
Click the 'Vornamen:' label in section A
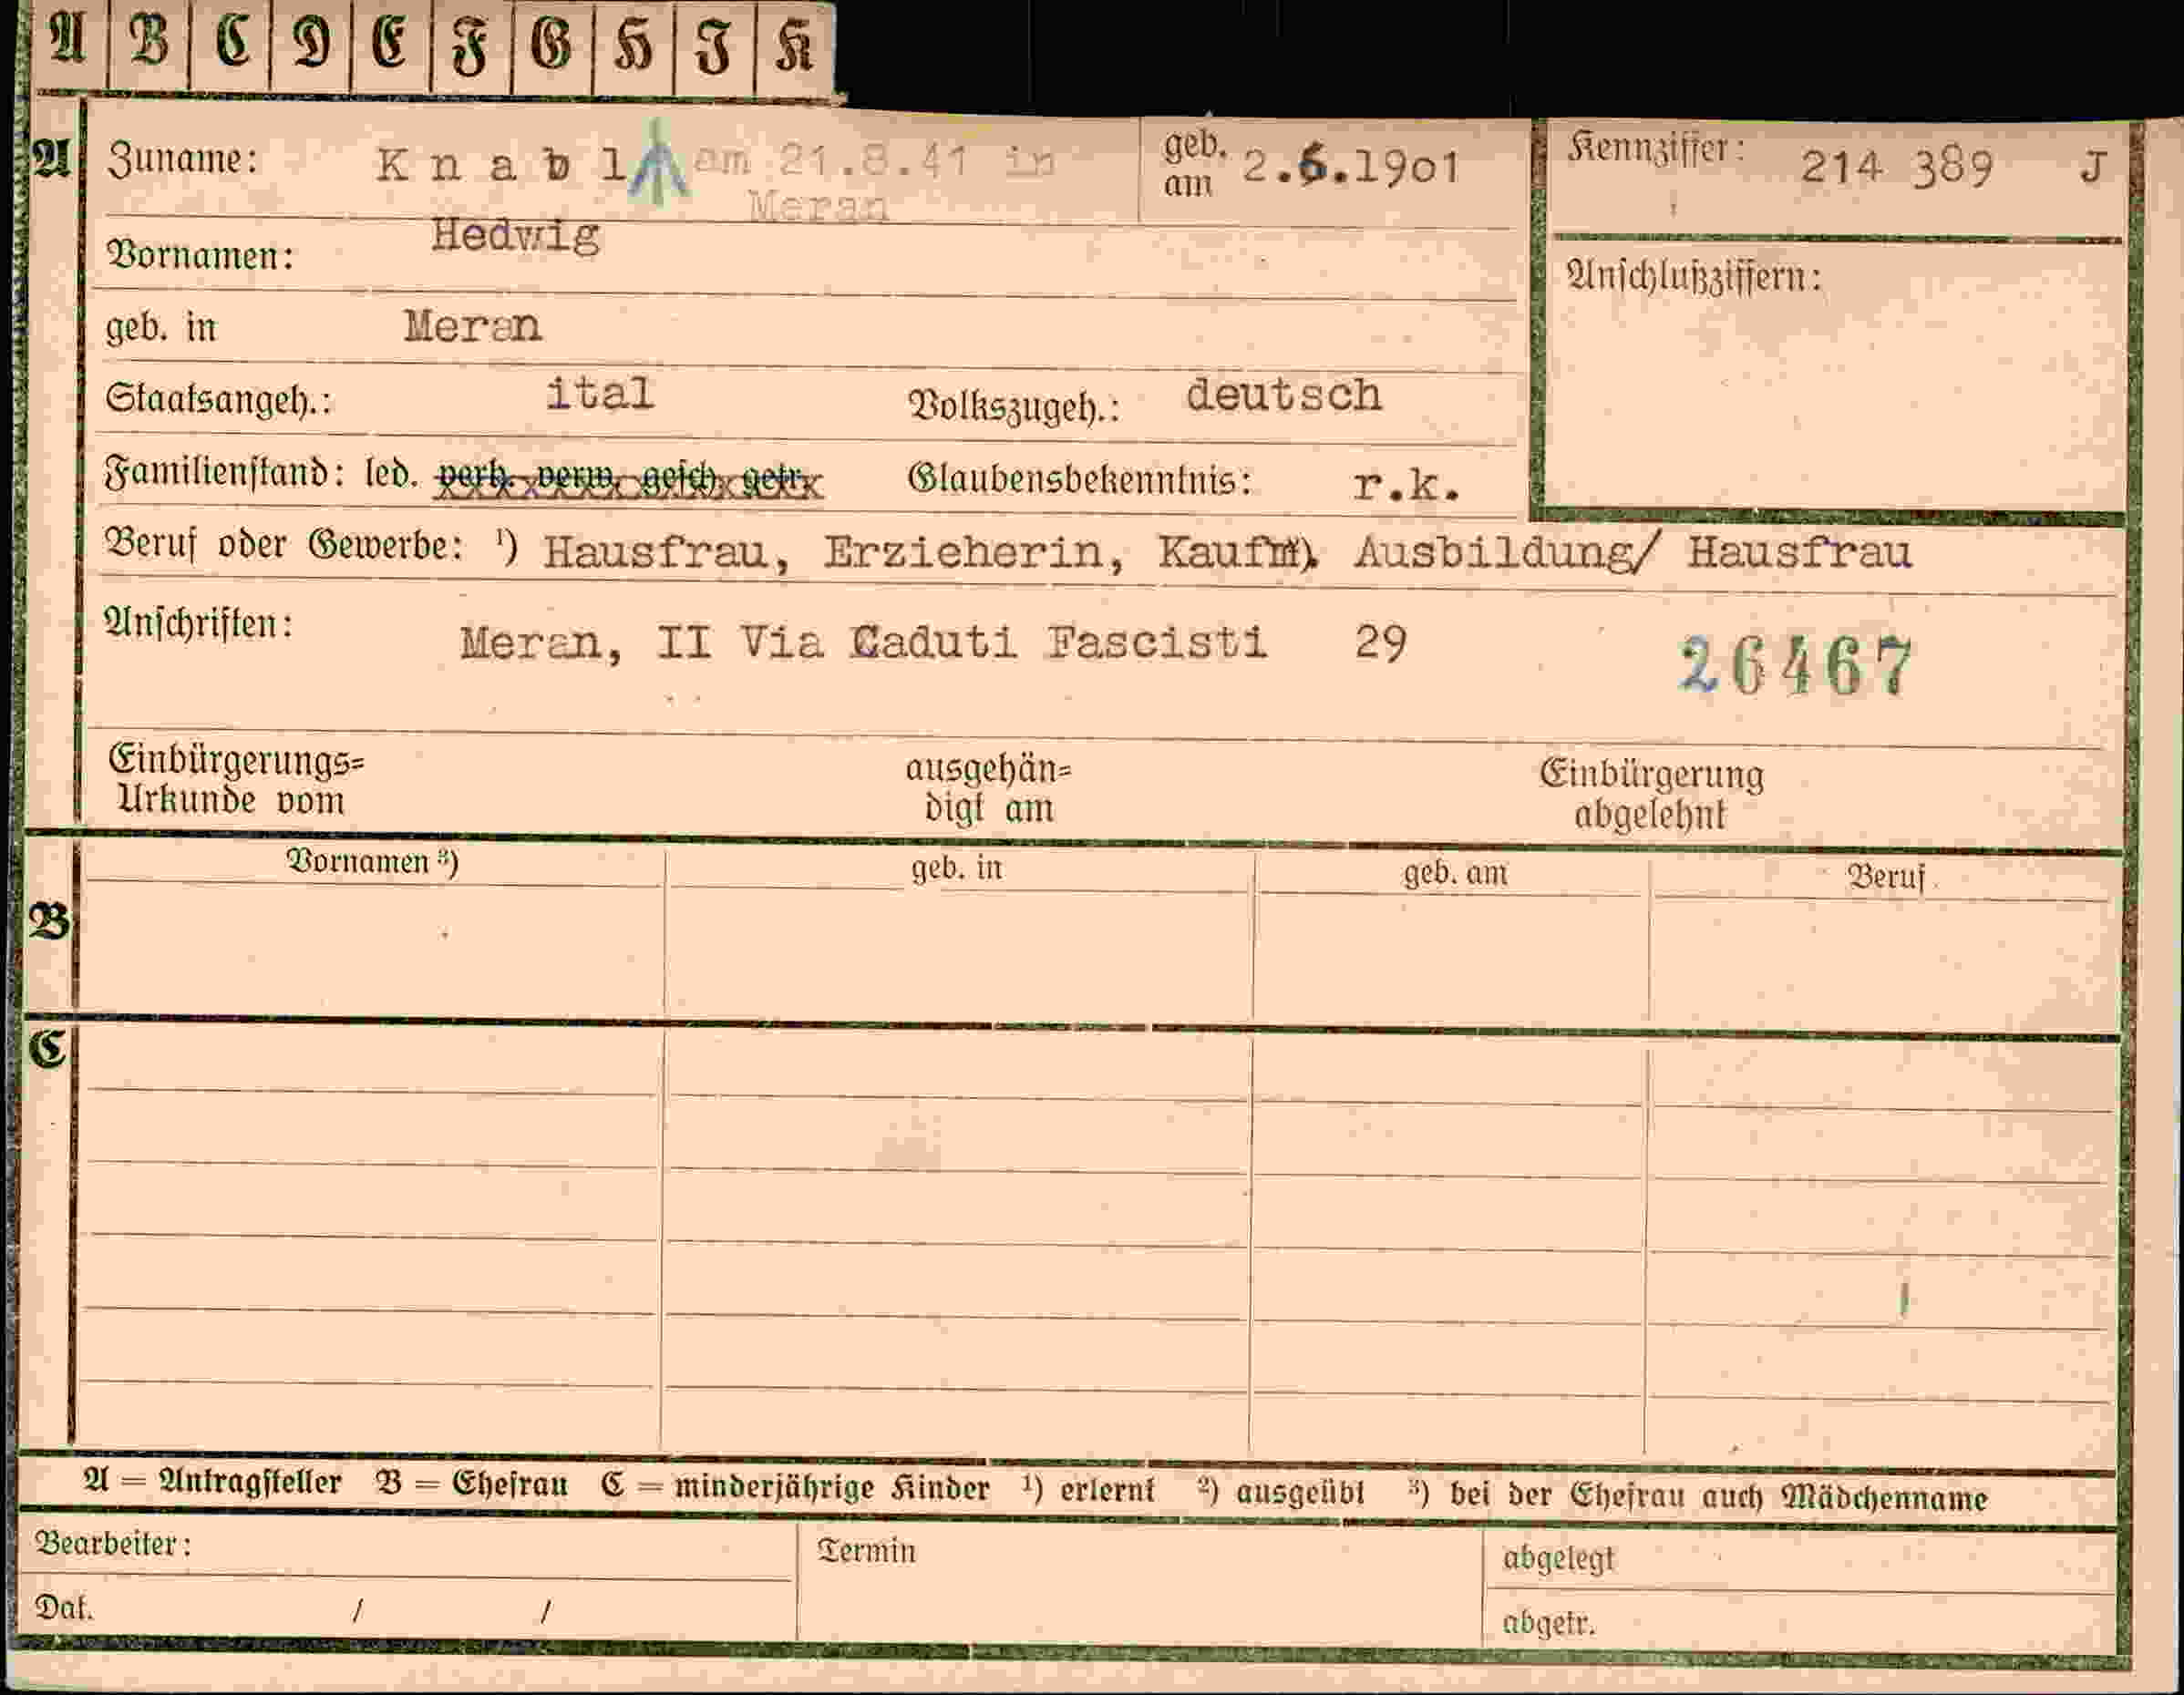coord(200,255)
